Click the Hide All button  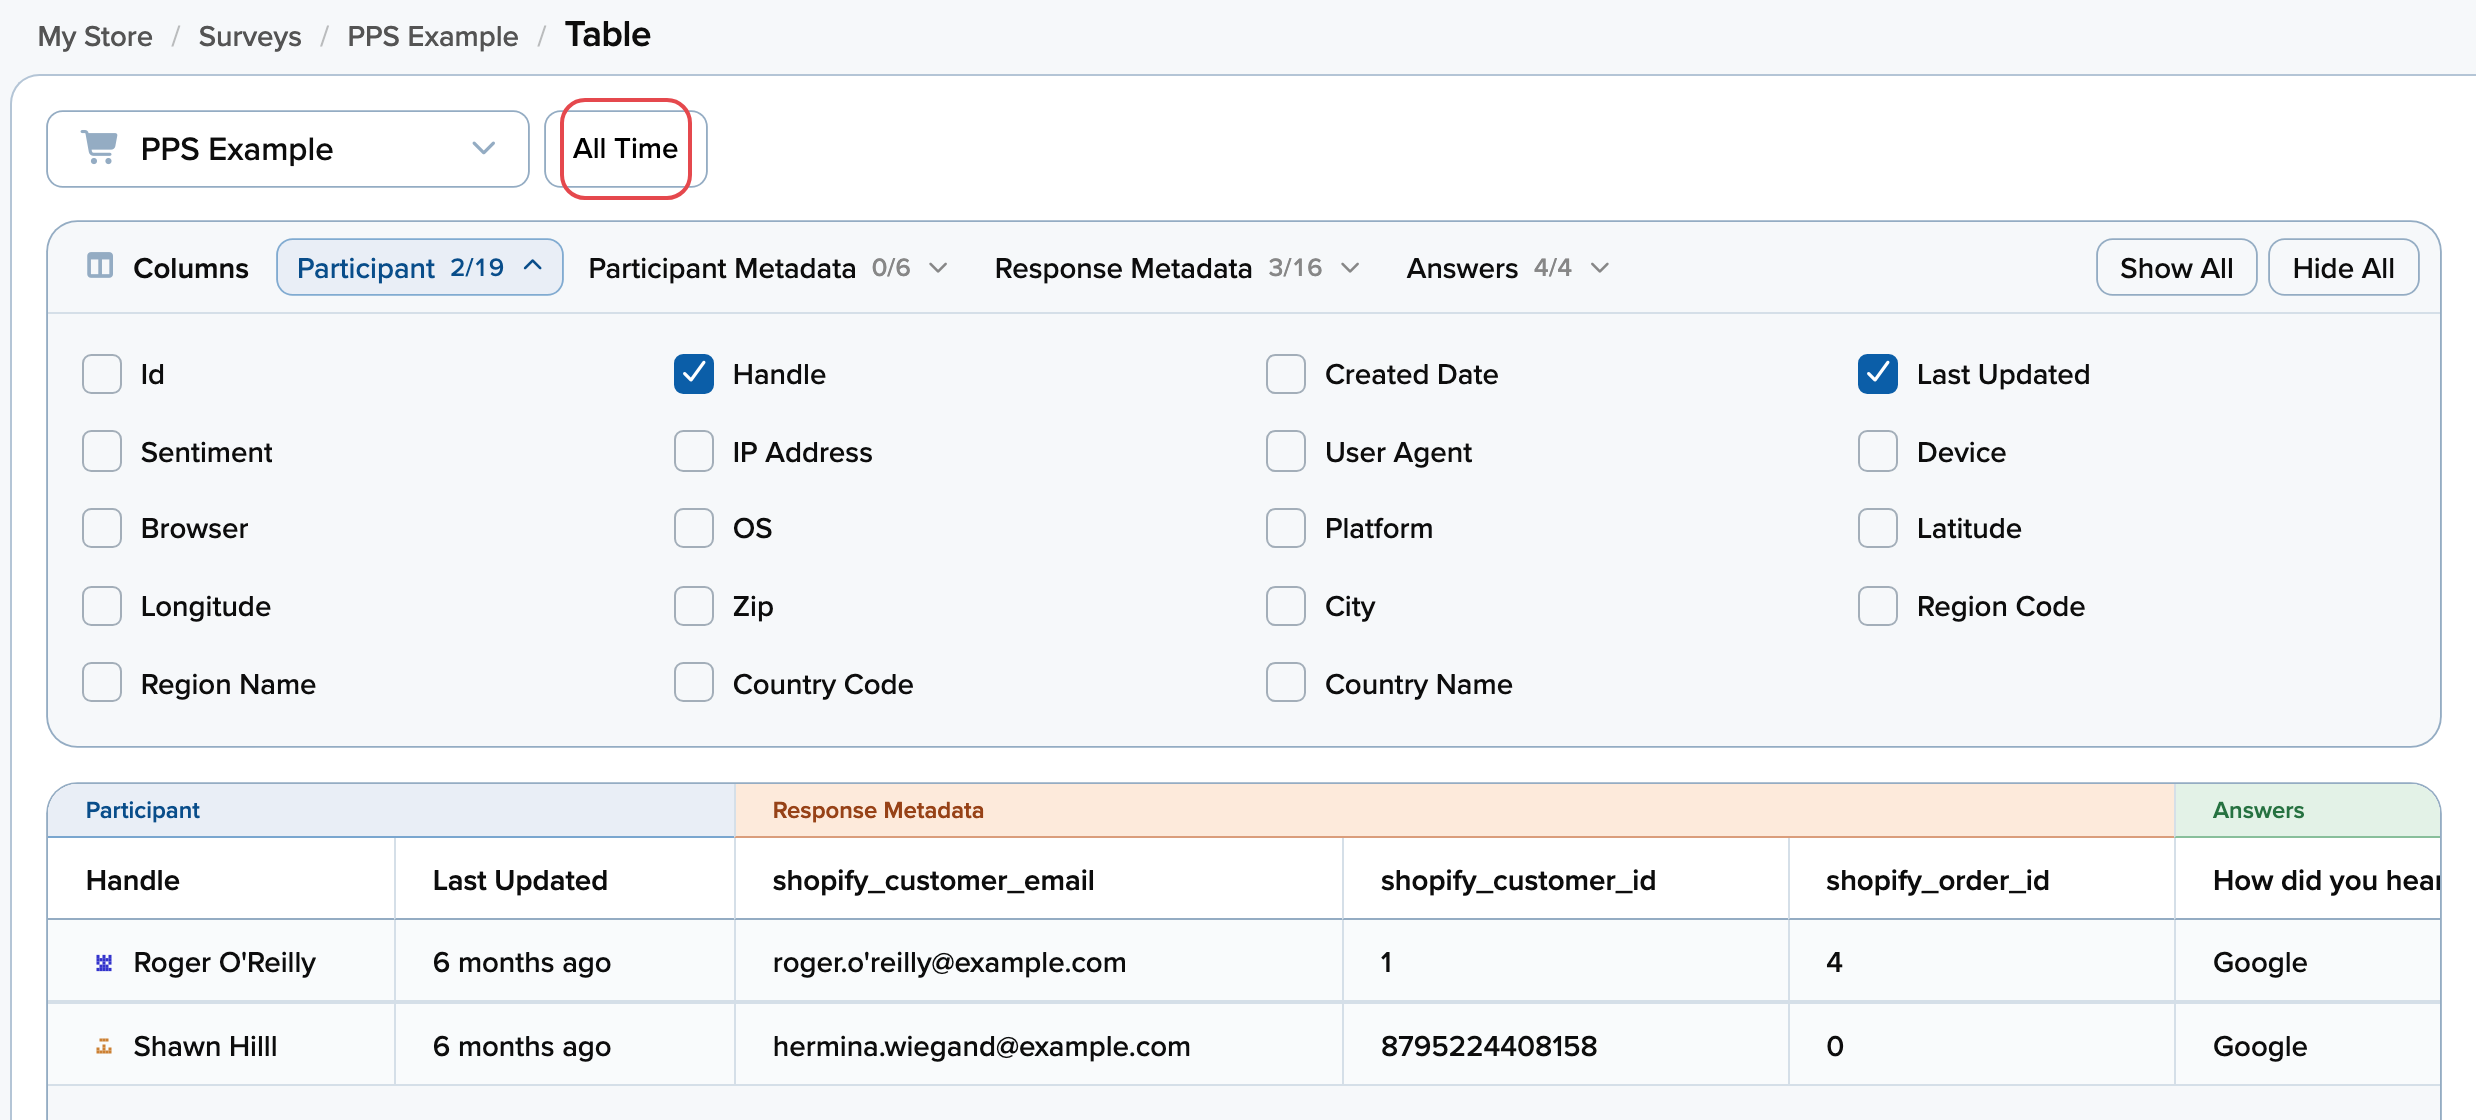pyautogui.click(x=2343, y=267)
